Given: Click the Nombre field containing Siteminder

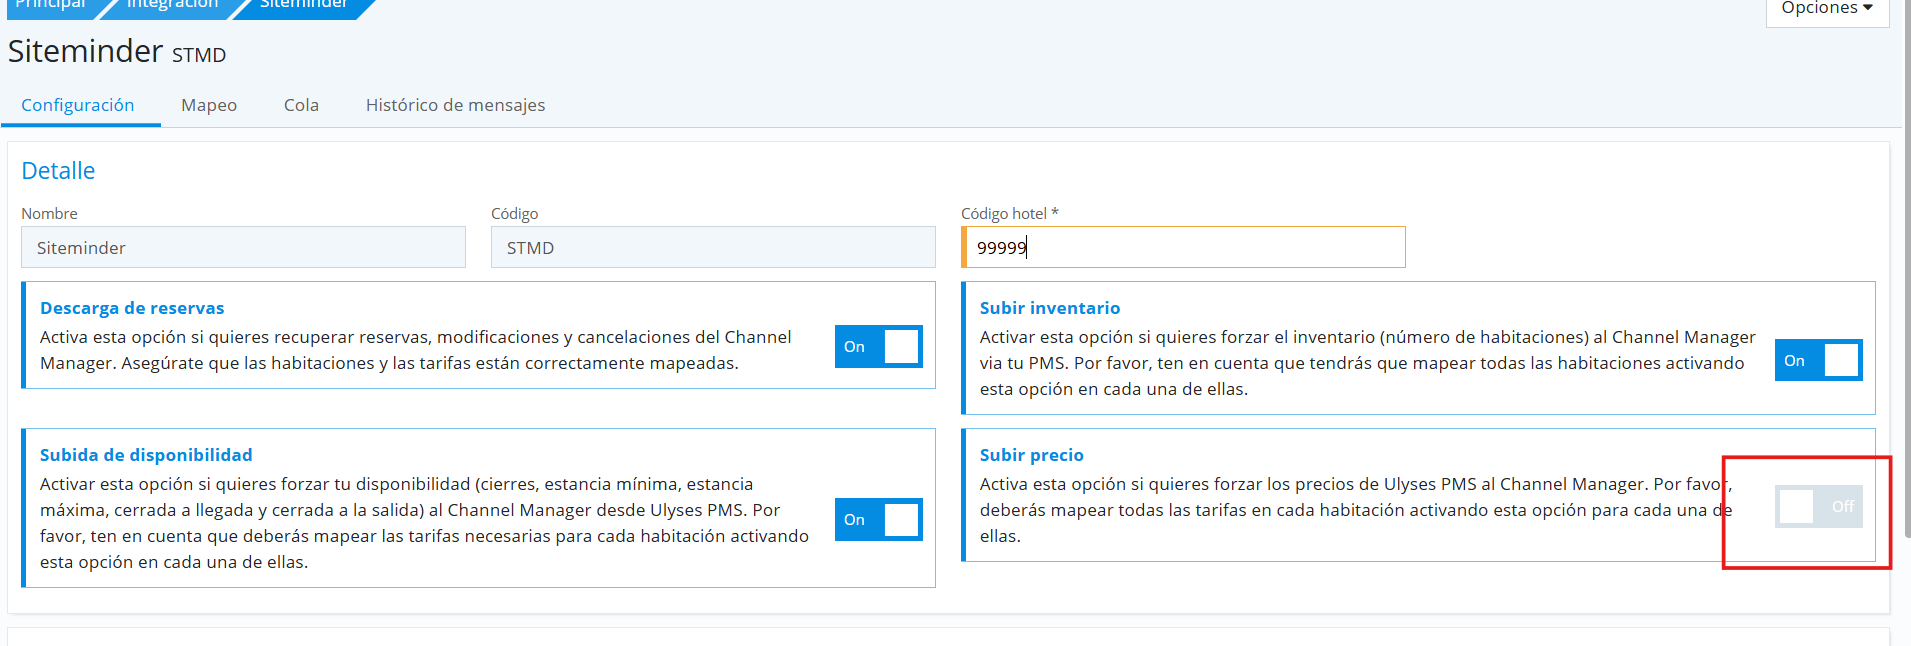Looking at the screenshot, I should [x=243, y=248].
